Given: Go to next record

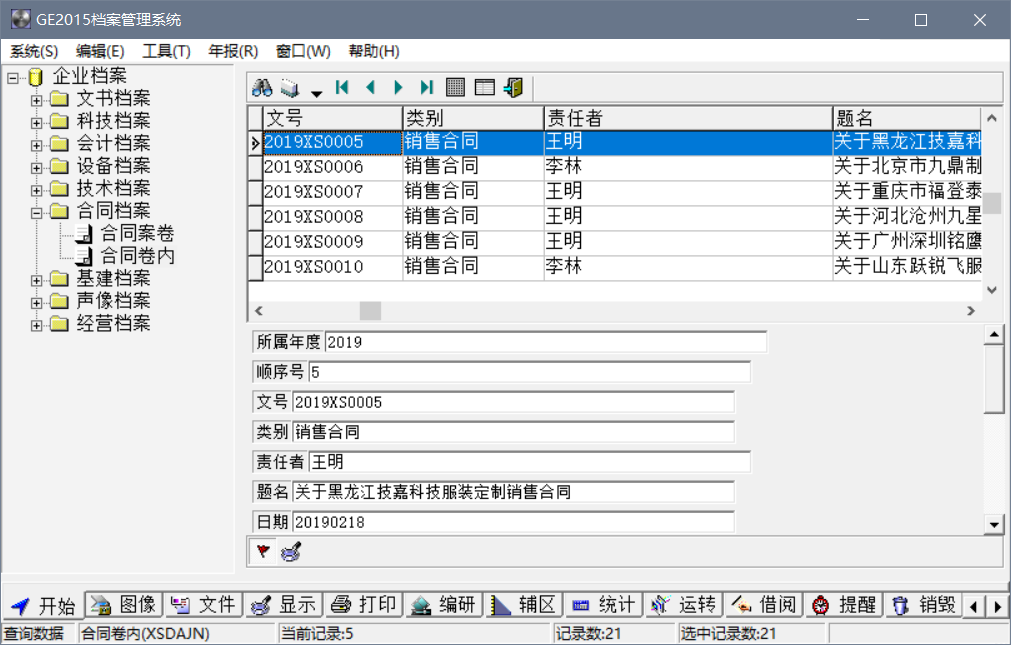Looking at the screenshot, I should [398, 87].
